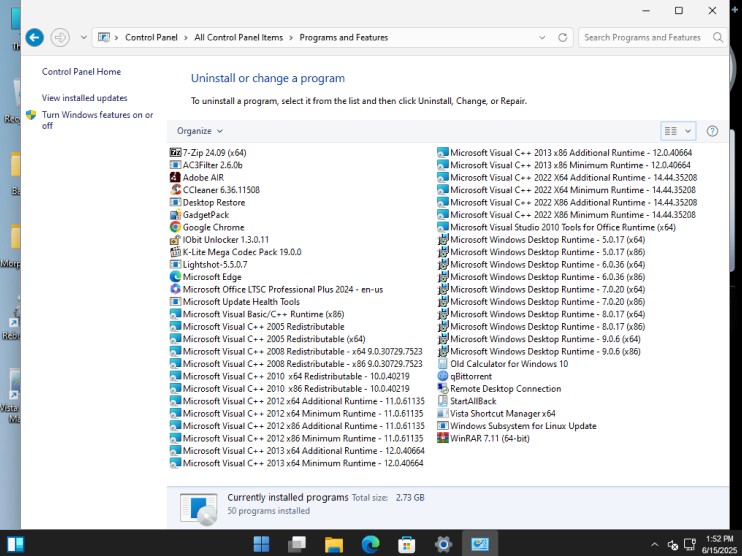Select Microsoft Visual C++ 2005 Redistributable (x64)
742x556 pixels.
pos(268,339)
